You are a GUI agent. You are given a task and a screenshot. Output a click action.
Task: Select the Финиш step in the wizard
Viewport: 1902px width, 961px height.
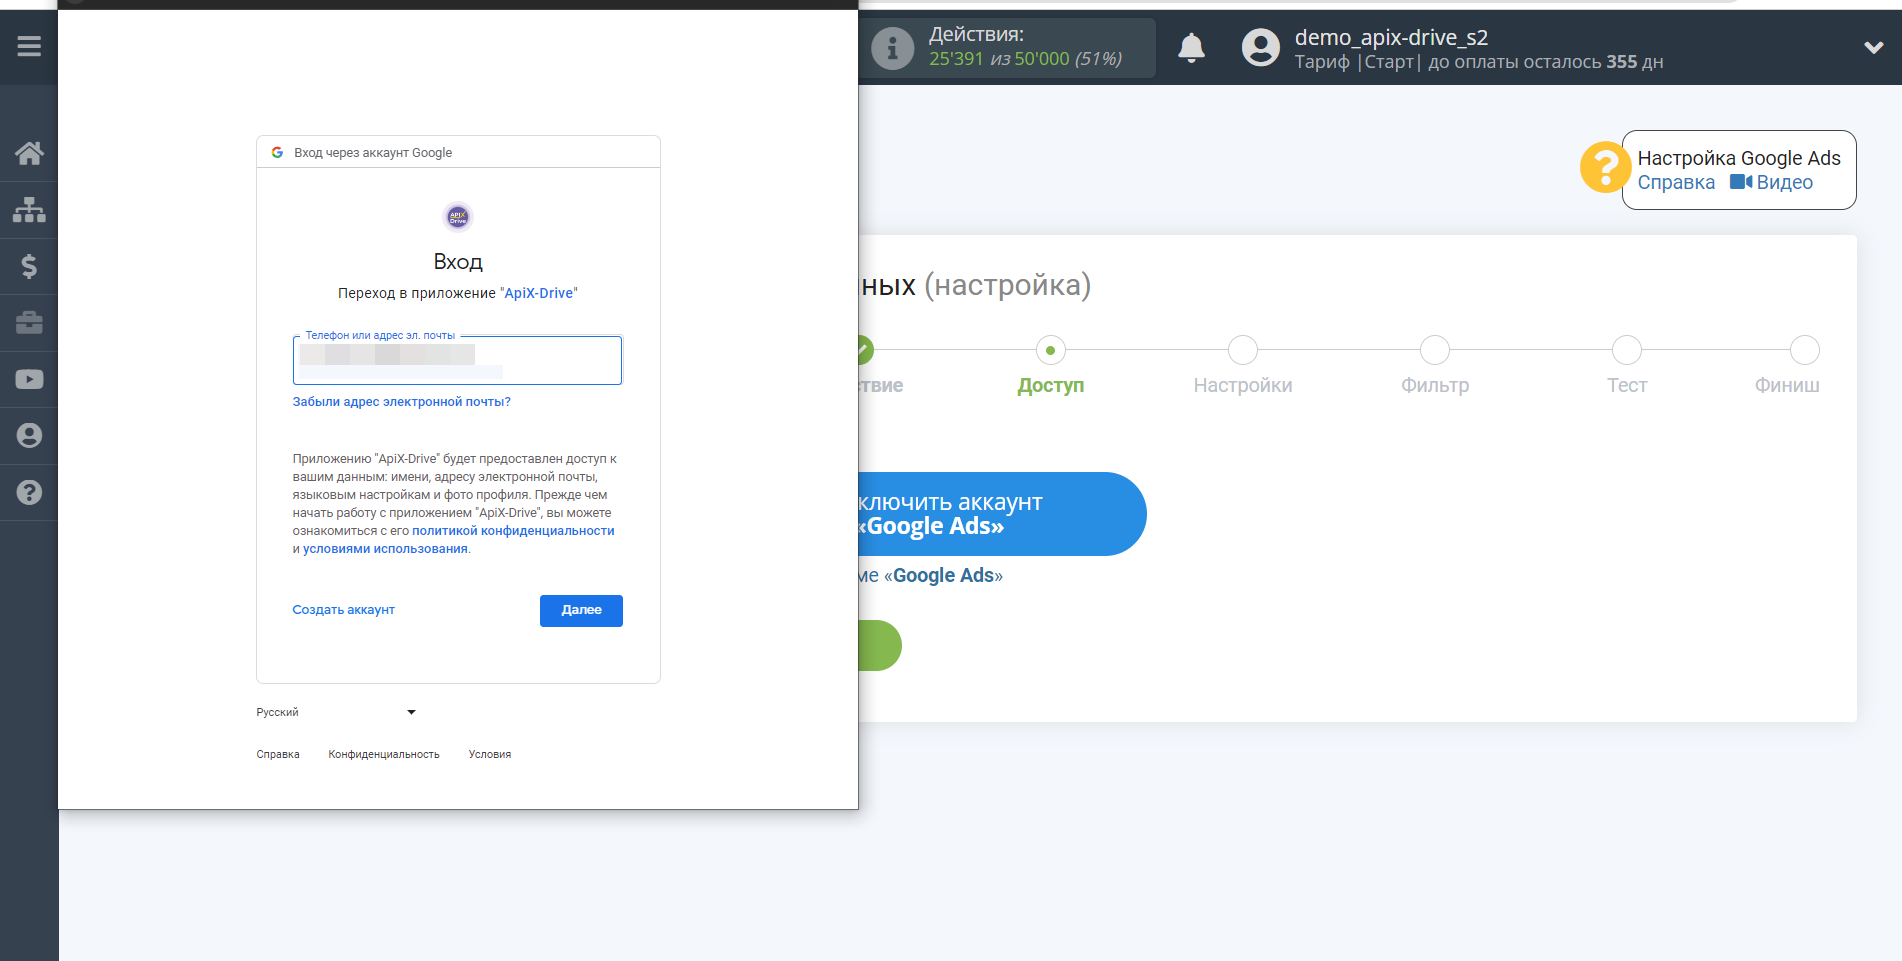[1790, 366]
